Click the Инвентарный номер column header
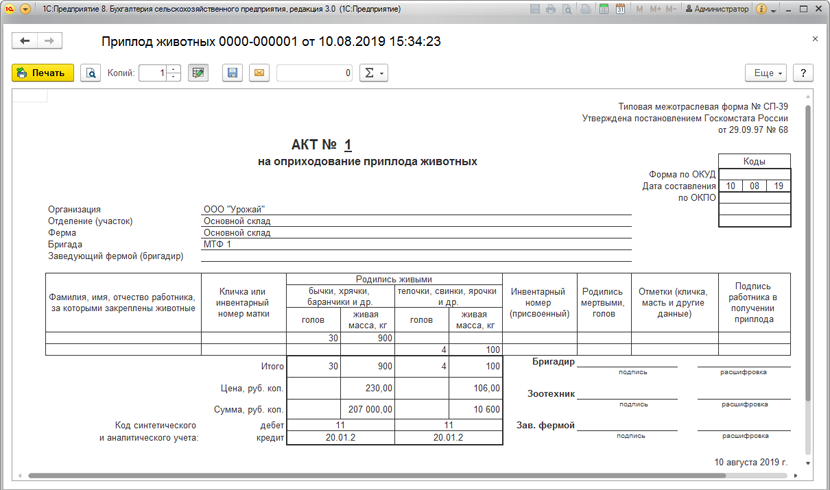 pos(539,303)
